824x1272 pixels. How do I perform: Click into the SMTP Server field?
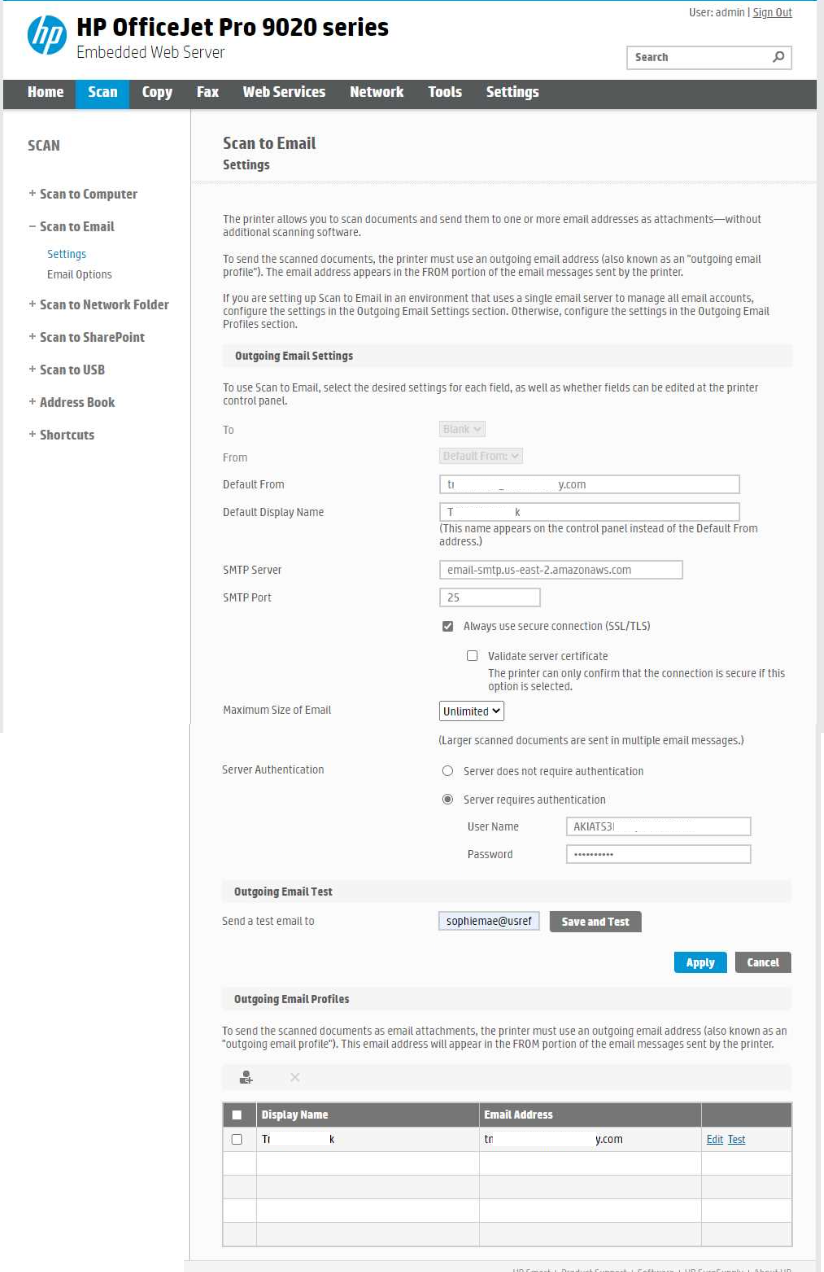[560, 570]
